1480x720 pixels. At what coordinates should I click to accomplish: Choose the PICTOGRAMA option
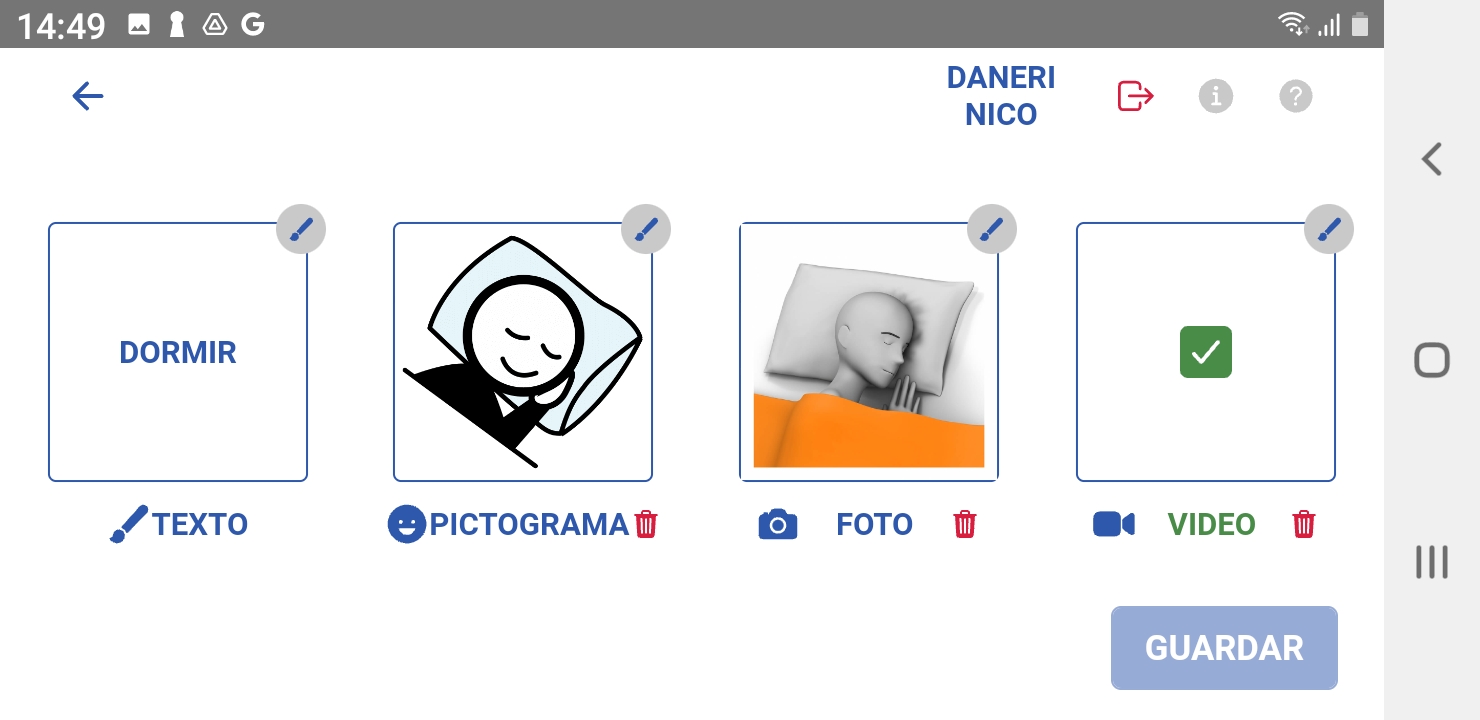[529, 524]
